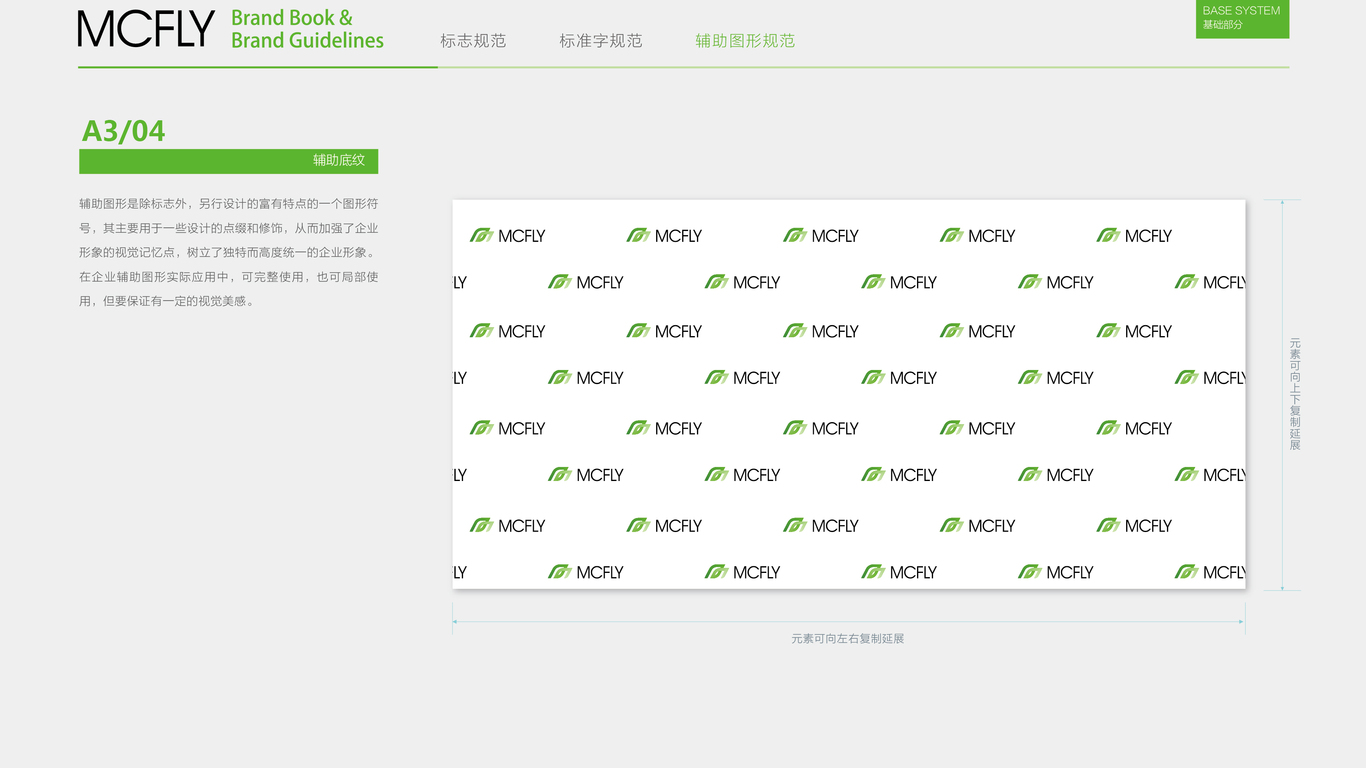Click the vertical caption 元素可向上下复制延展
The width and height of the screenshot is (1366, 768).
(1295, 394)
